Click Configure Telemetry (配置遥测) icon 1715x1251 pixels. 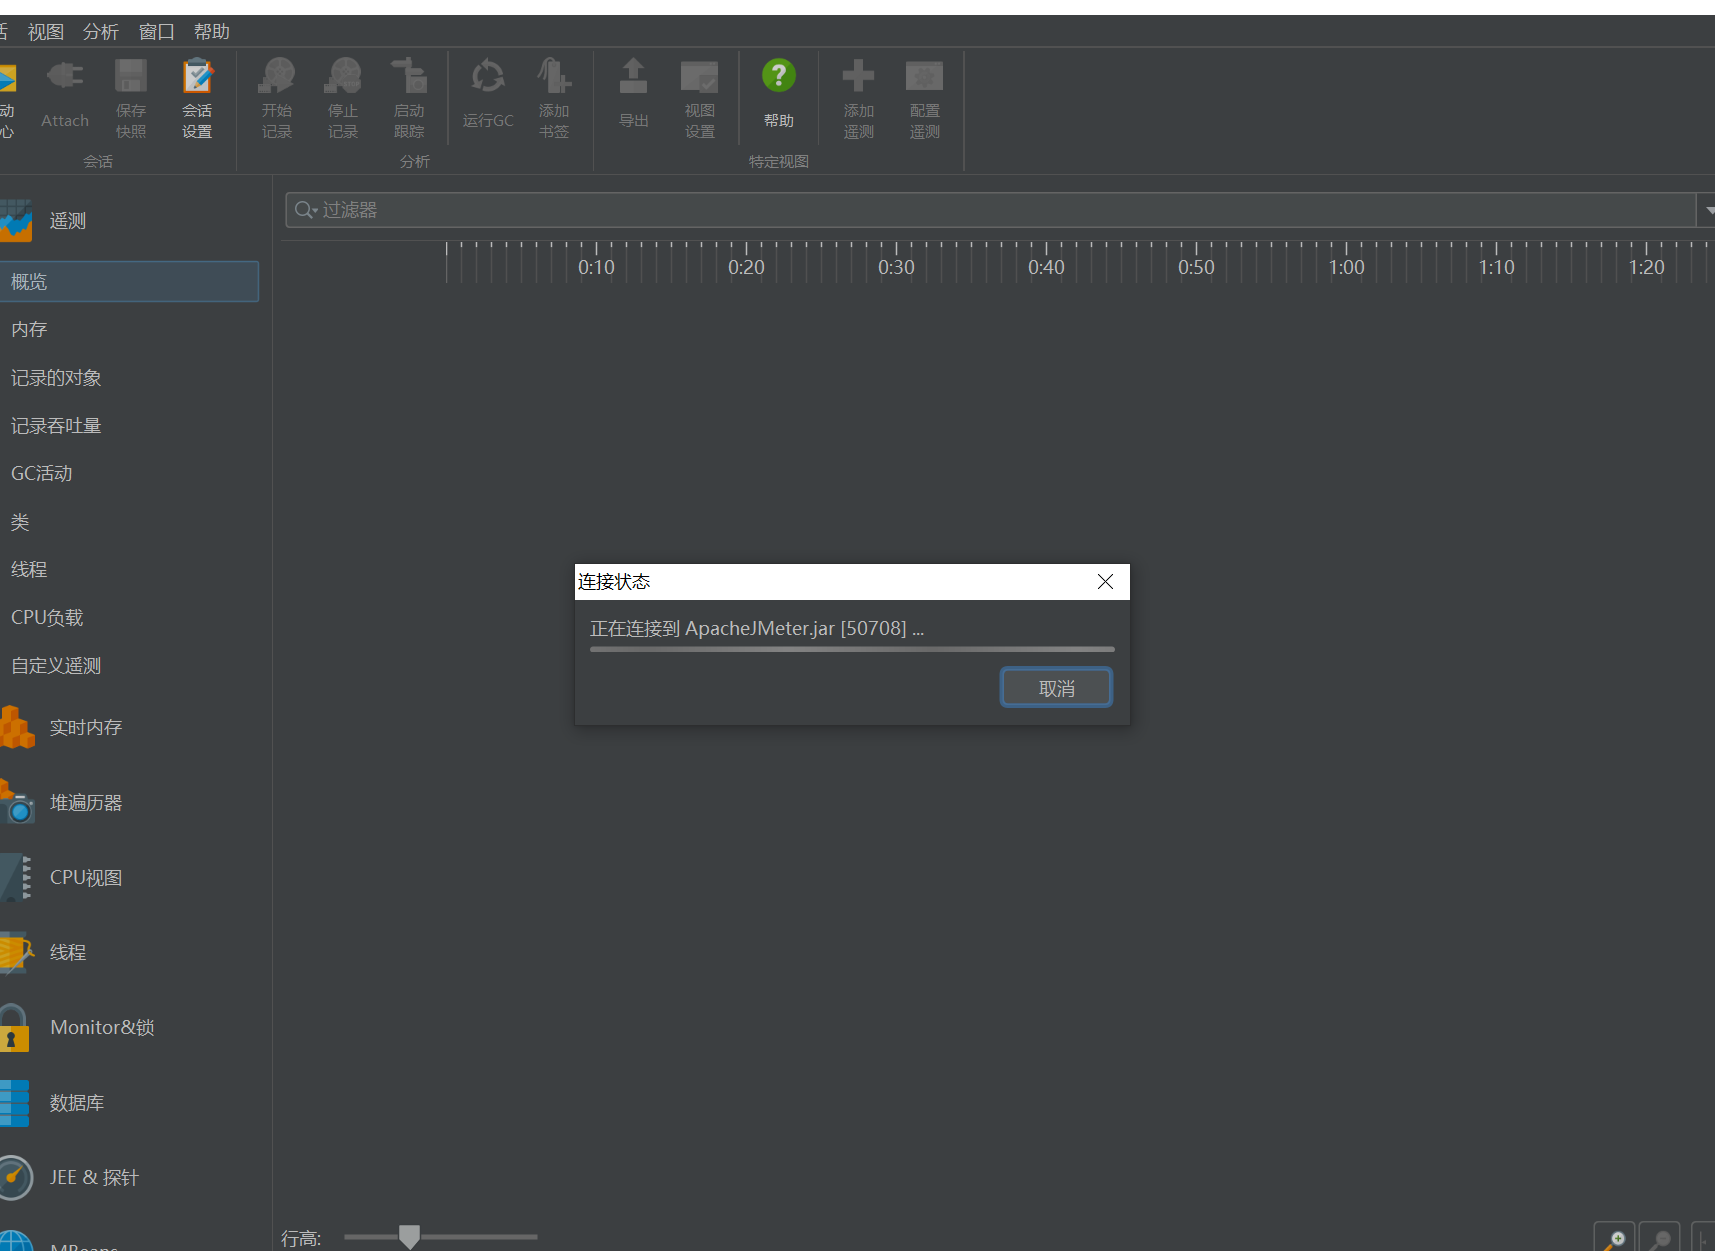[x=924, y=75]
